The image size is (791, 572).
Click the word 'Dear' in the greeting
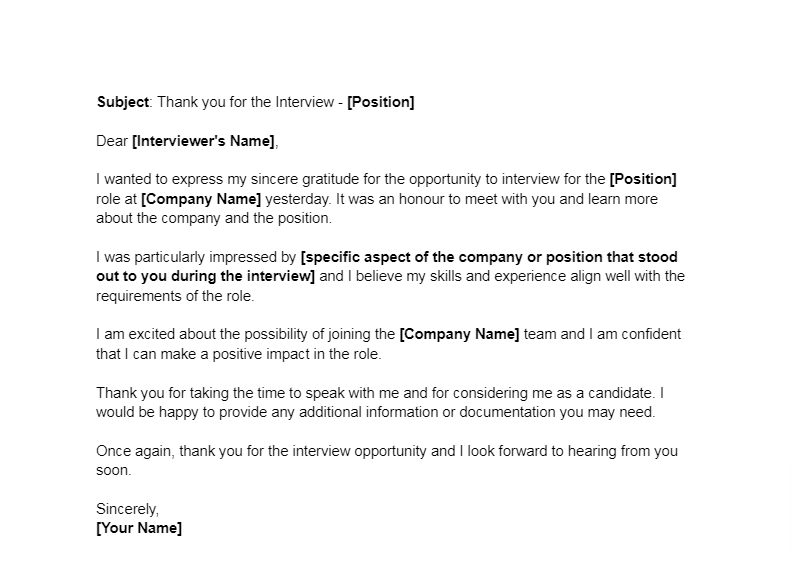[112, 141]
